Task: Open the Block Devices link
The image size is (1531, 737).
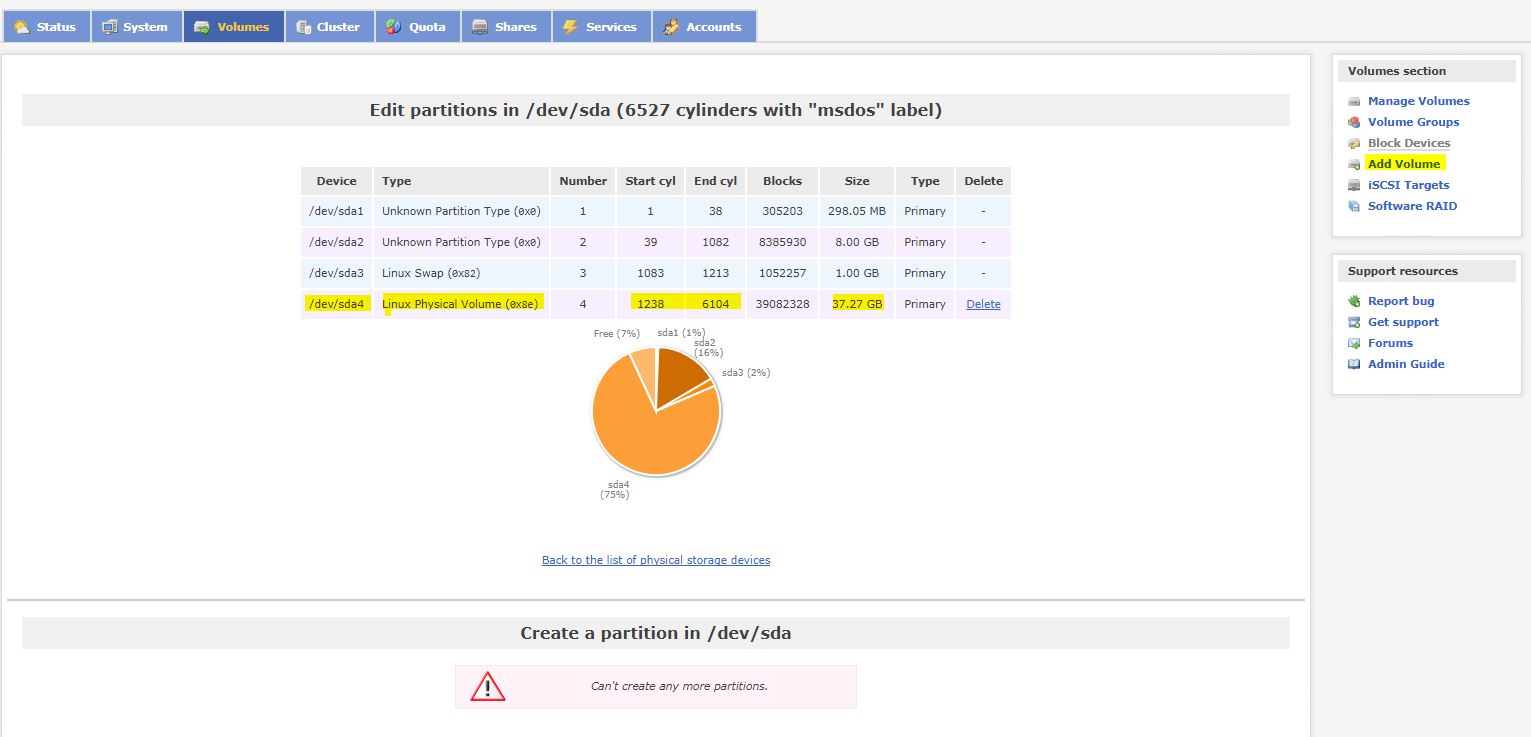Action: pos(1408,143)
